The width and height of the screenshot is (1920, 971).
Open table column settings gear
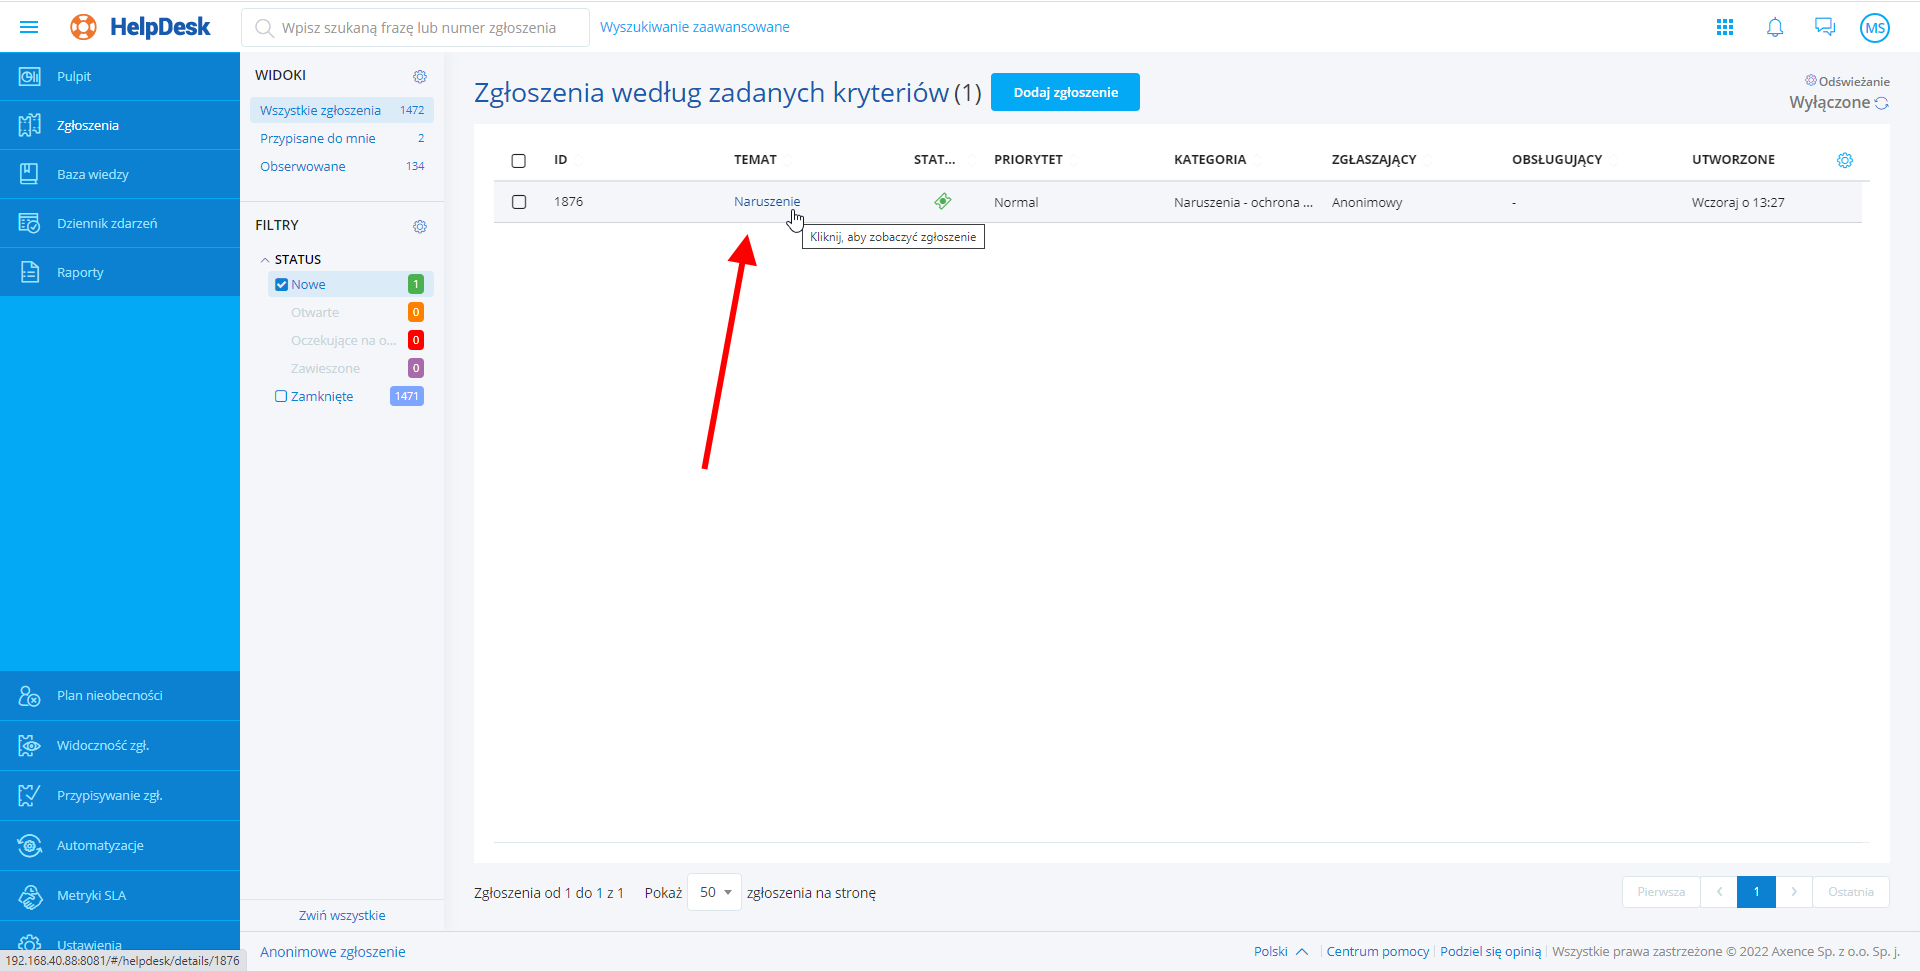(x=1845, y=160)
